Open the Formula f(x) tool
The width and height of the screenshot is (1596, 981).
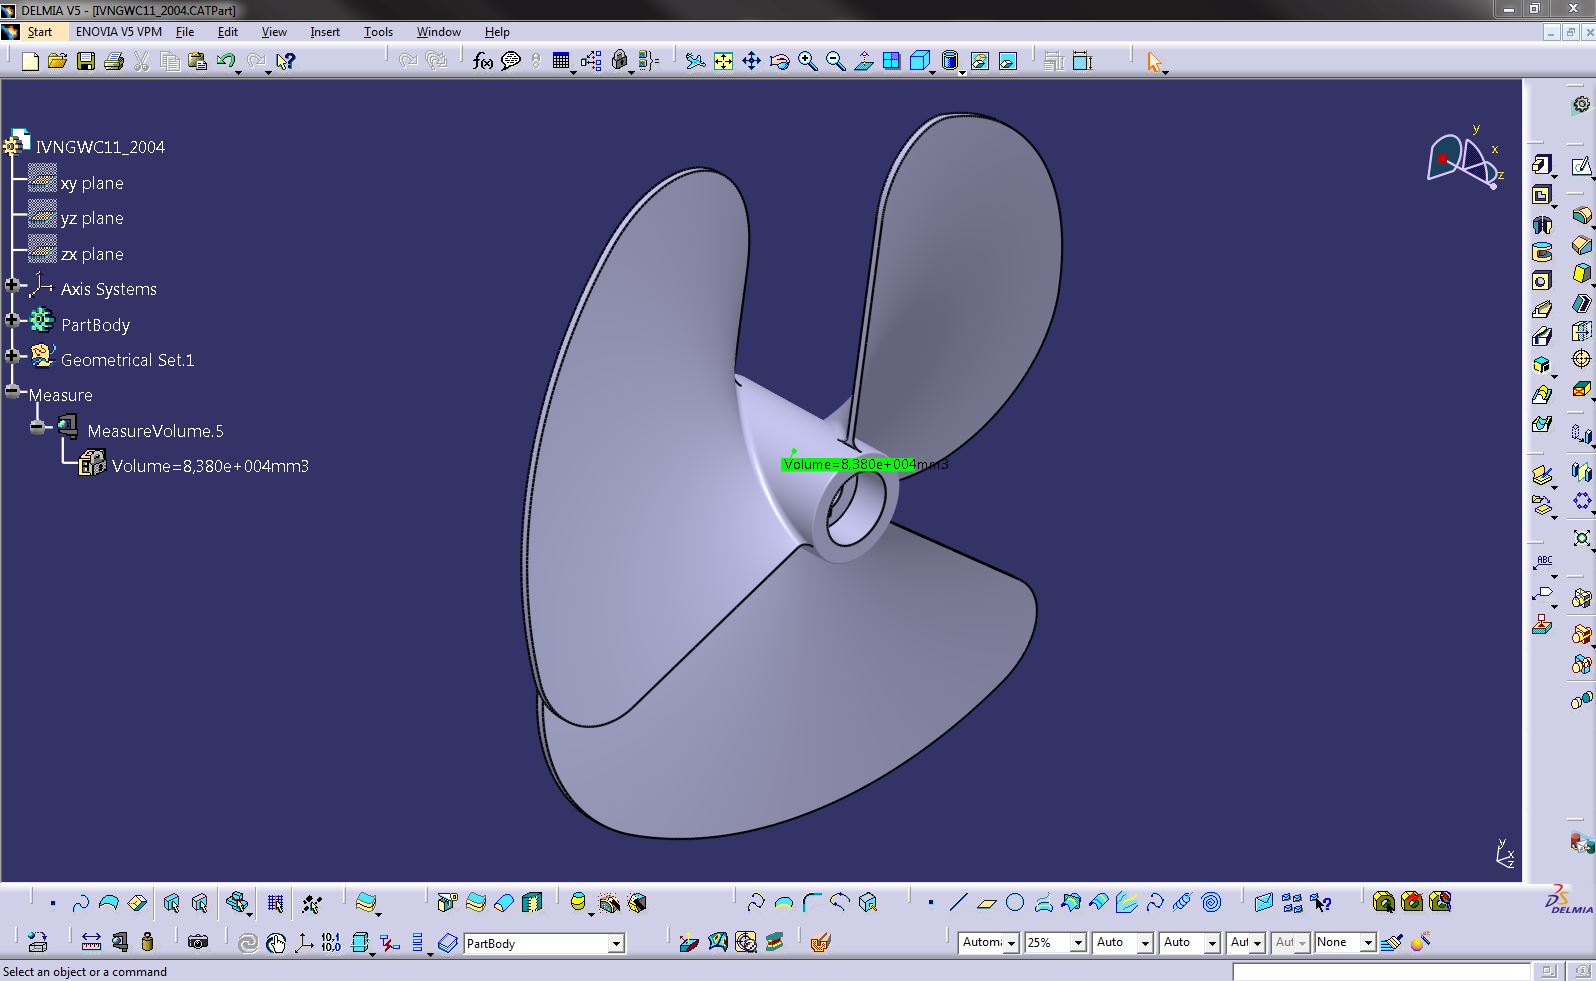point(482,62)
